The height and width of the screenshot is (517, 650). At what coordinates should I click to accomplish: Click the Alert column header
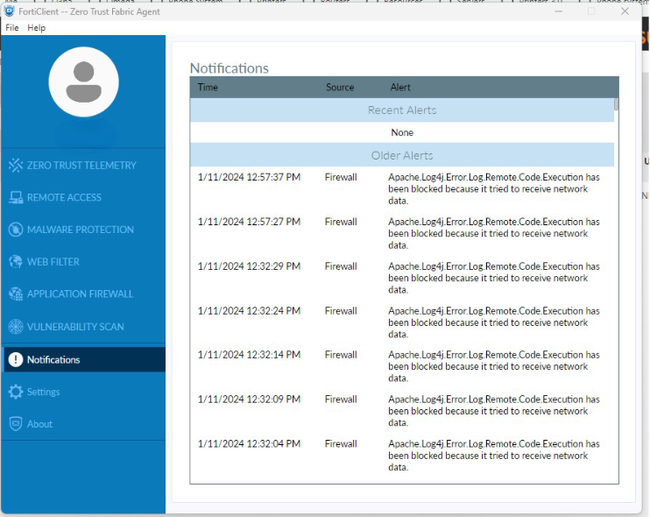click(400, 87)
